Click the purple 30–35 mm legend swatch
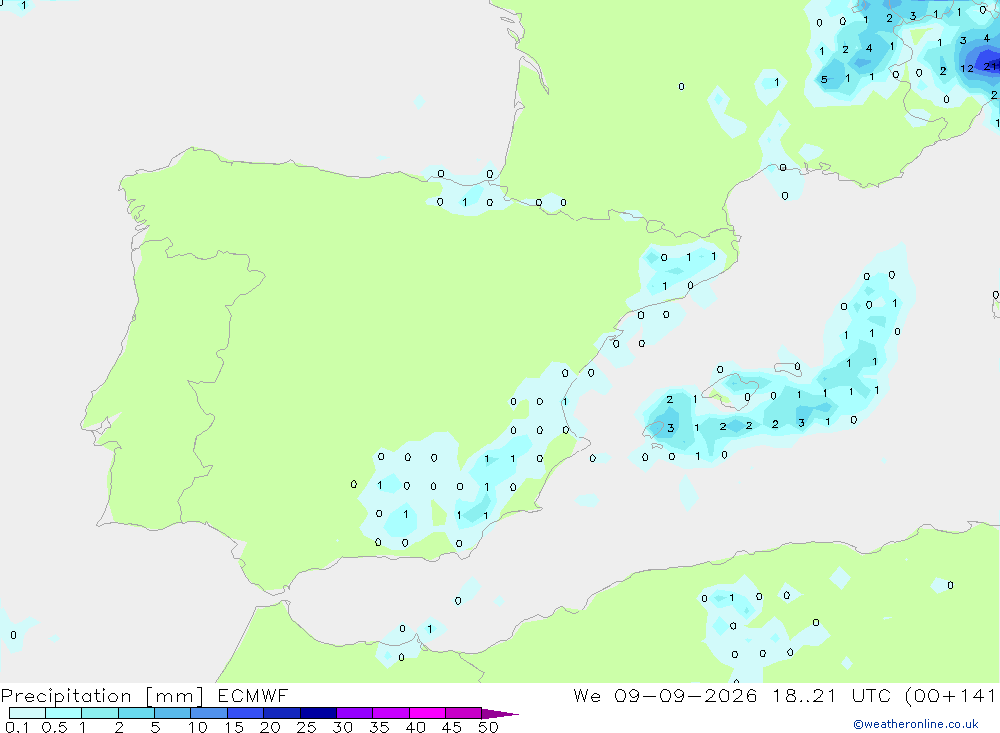This screenshot has height=733, width=1000. [x=354, y=713]
